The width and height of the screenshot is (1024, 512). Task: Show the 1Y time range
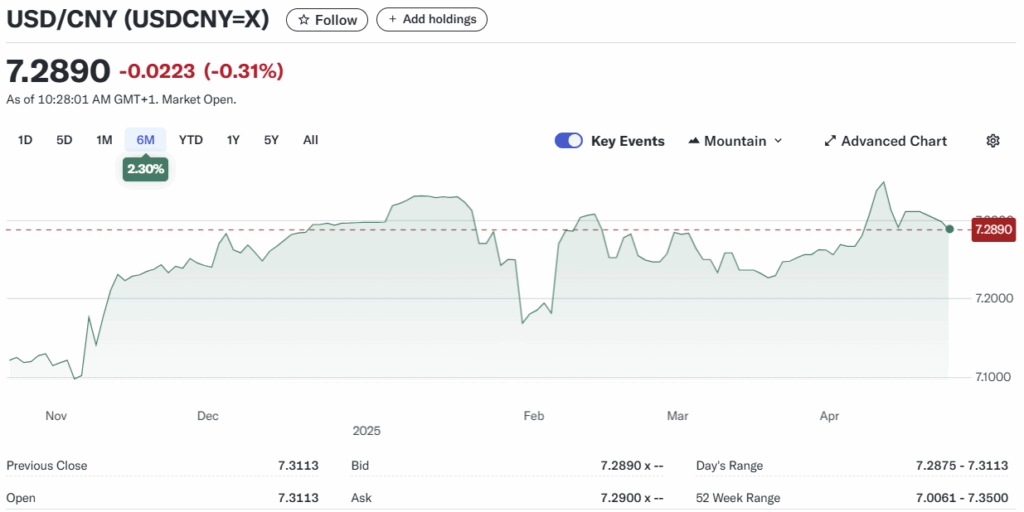tap(233, 140)
